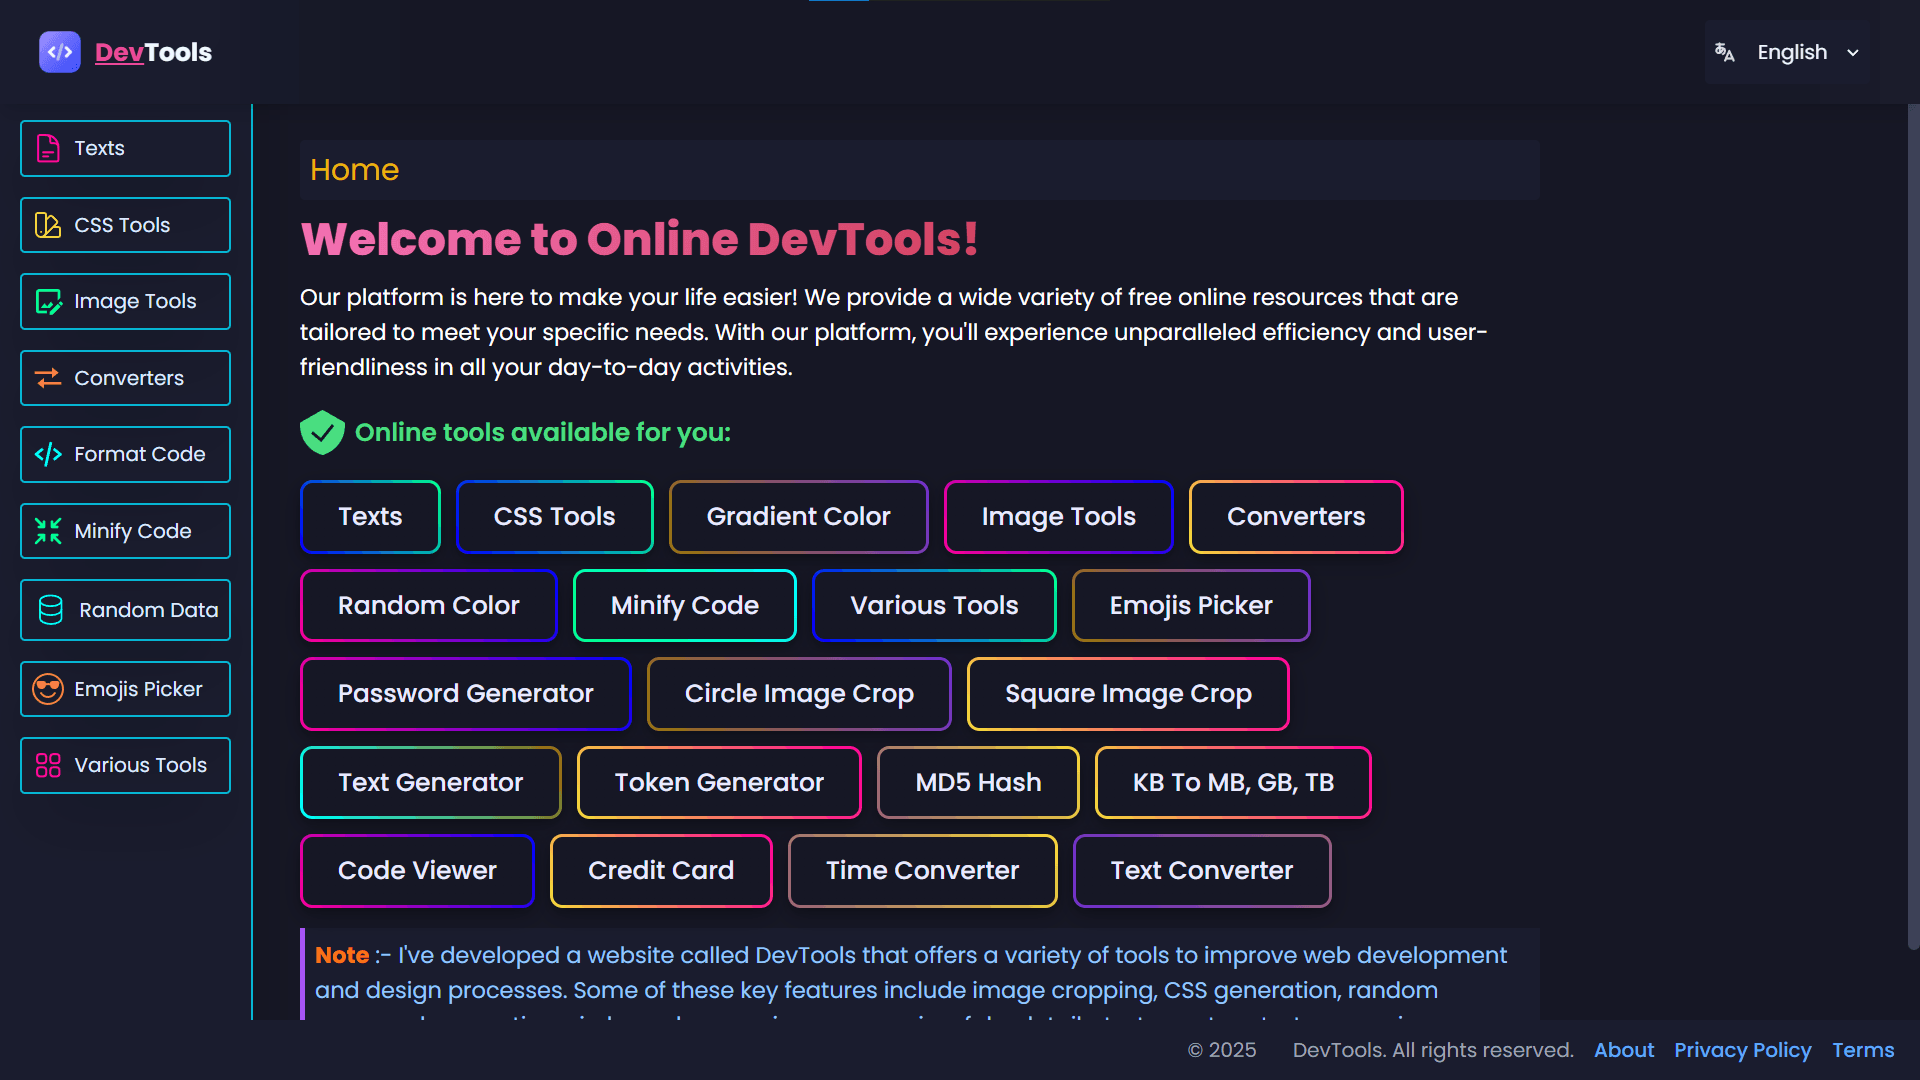1920x1080 pixels.
Task: Select the Various Tools grid icon
Action: [x=48, y=765]
